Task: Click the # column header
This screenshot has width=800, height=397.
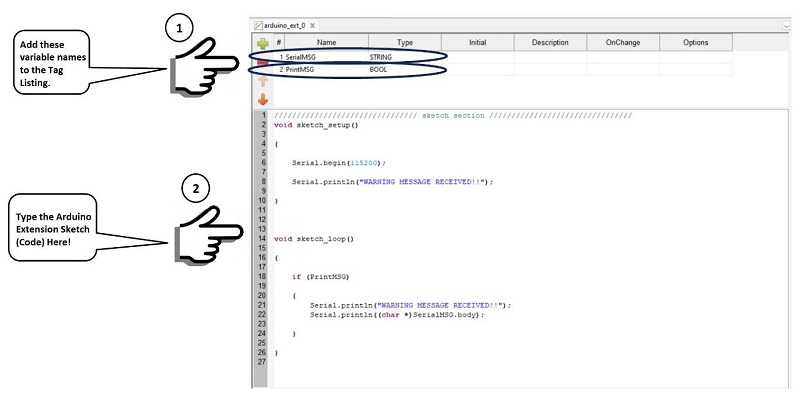Action: tap(279, 43)
